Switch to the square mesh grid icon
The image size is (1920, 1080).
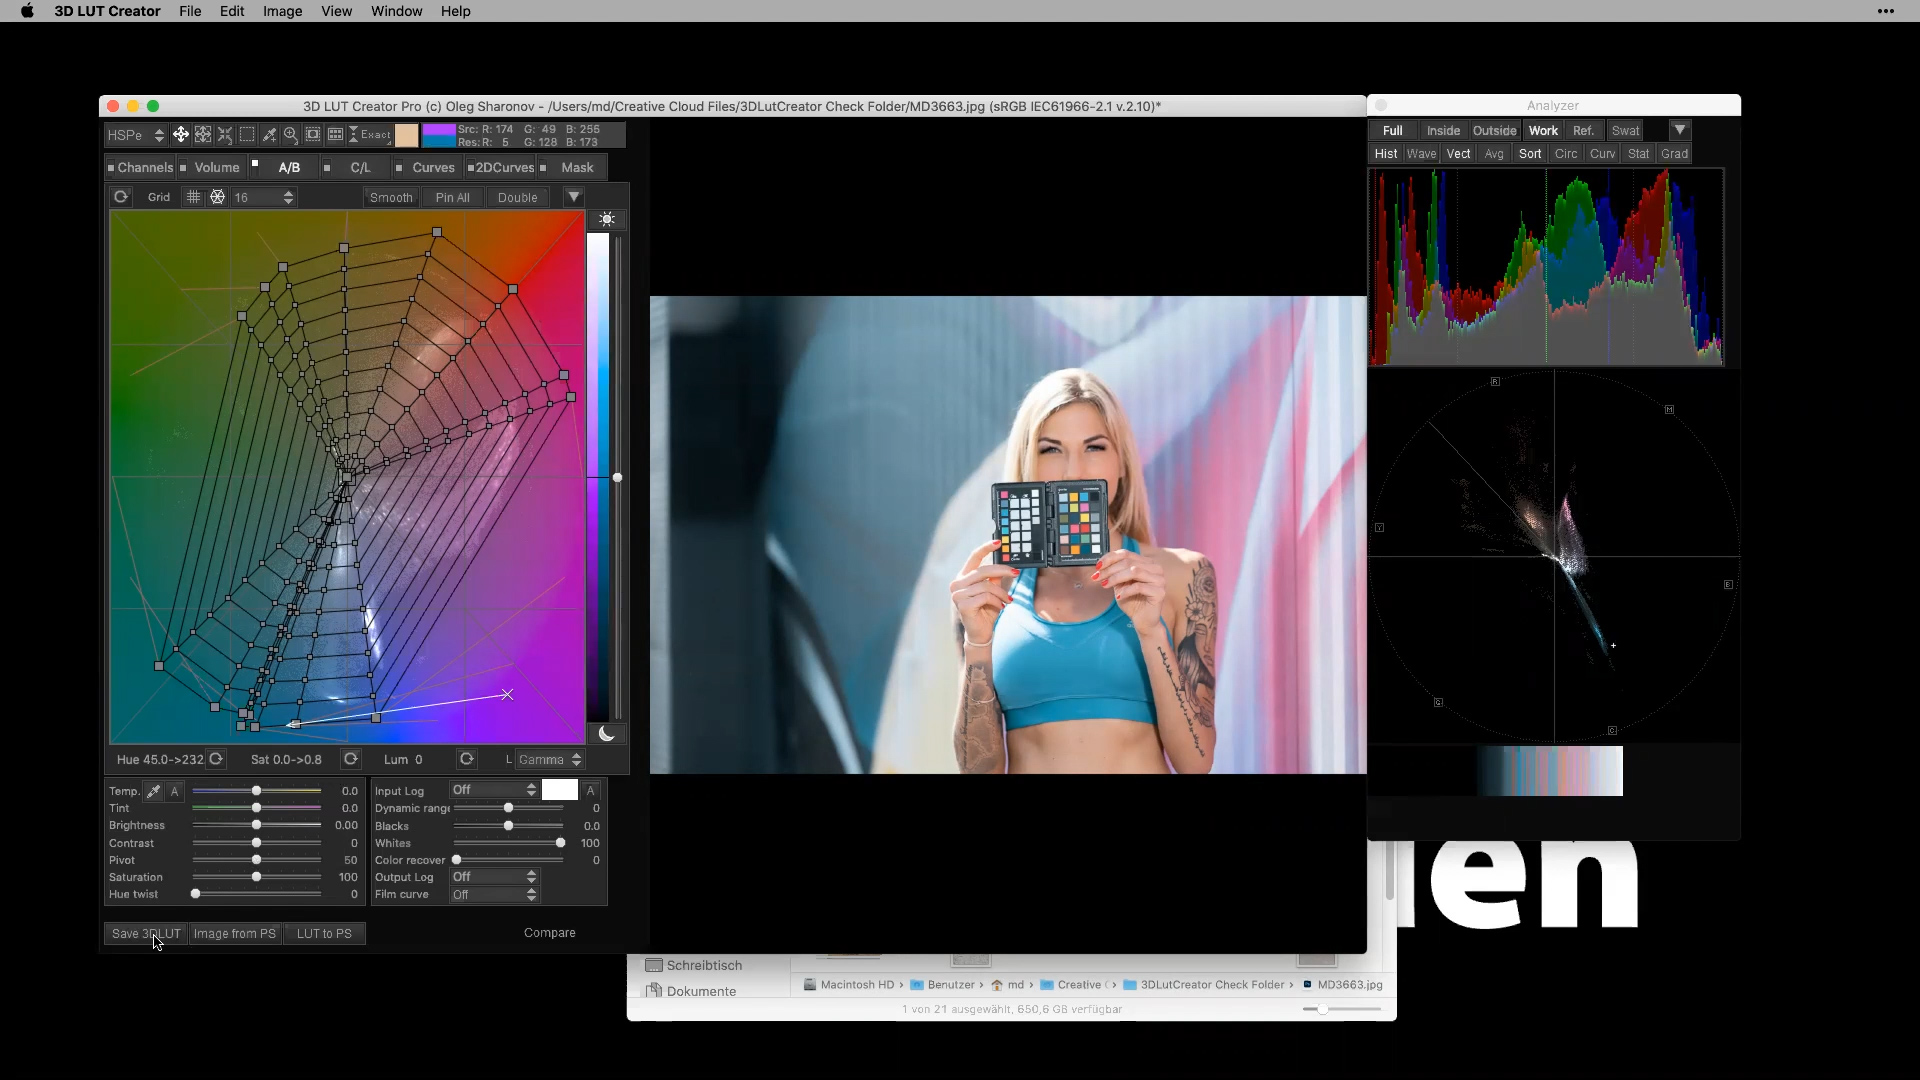pyautogui.click(x=194, y=197)
